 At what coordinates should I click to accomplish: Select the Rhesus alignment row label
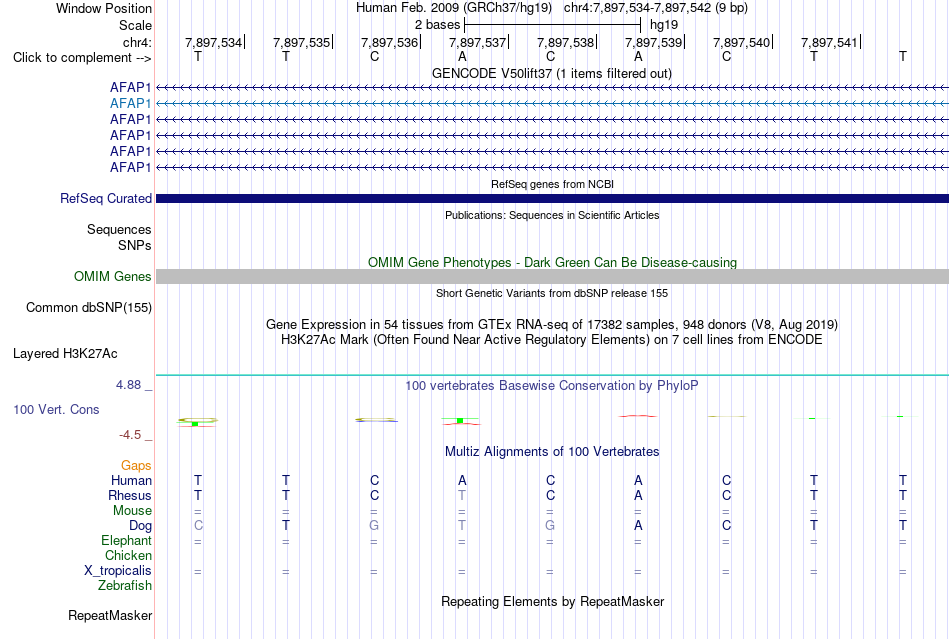(130, 495)
